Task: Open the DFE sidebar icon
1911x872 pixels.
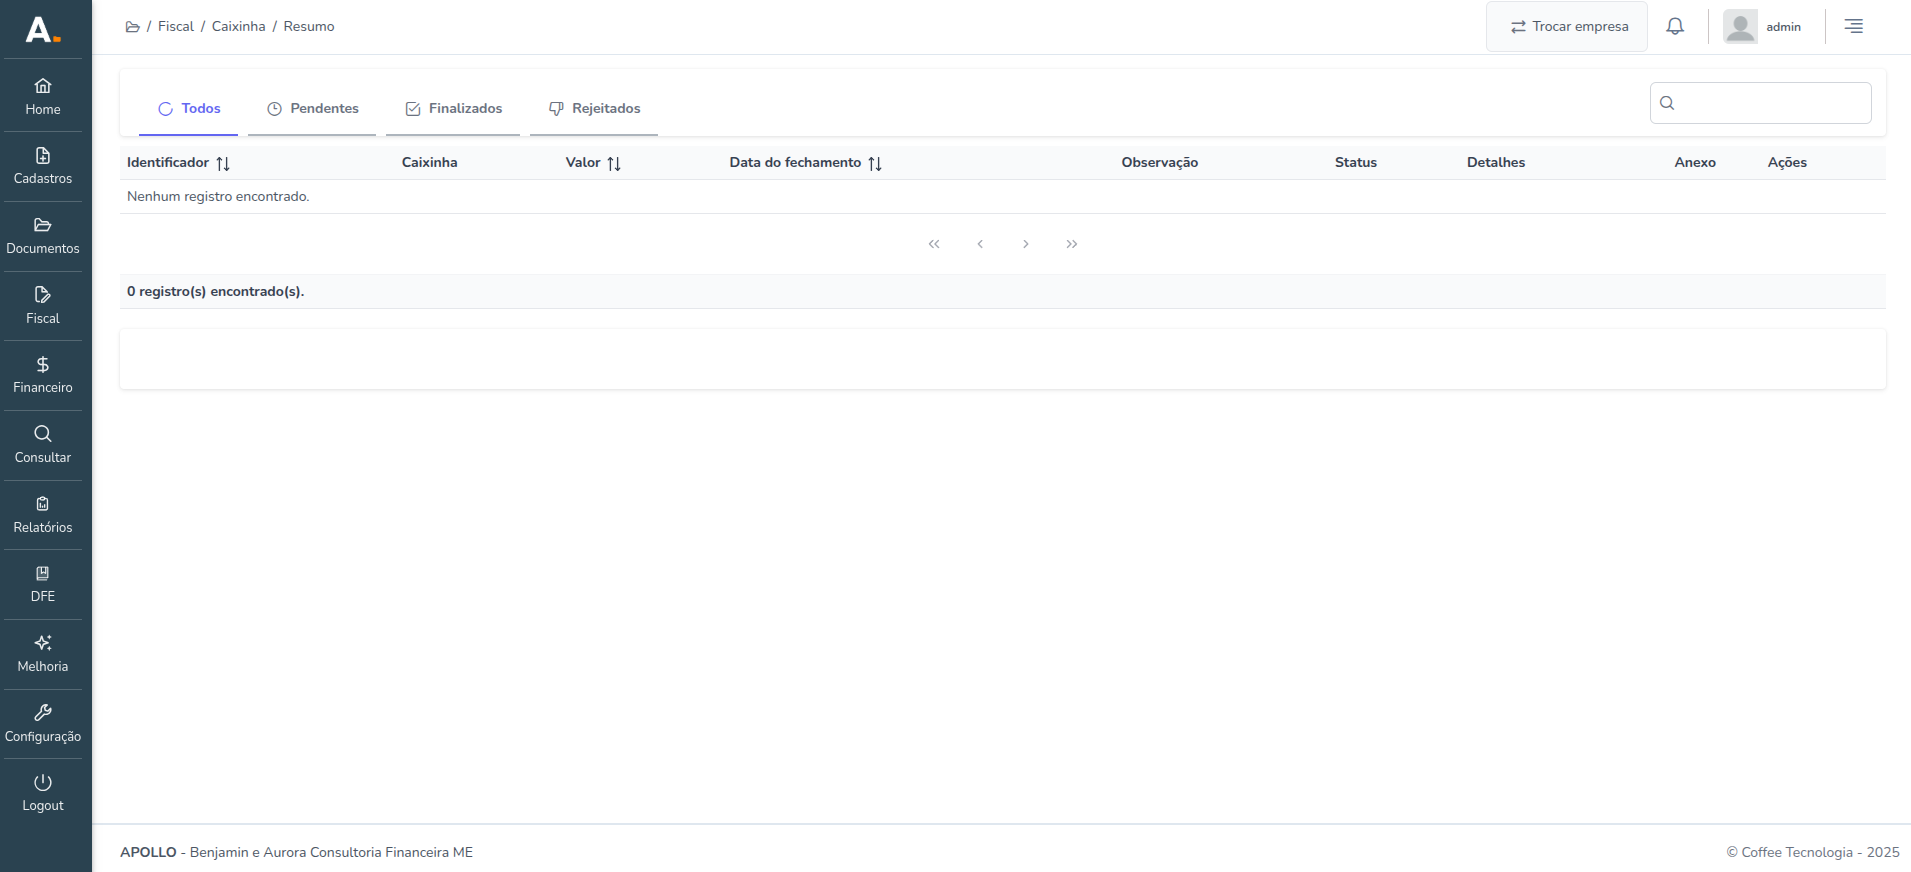Action: click(43, 574)
